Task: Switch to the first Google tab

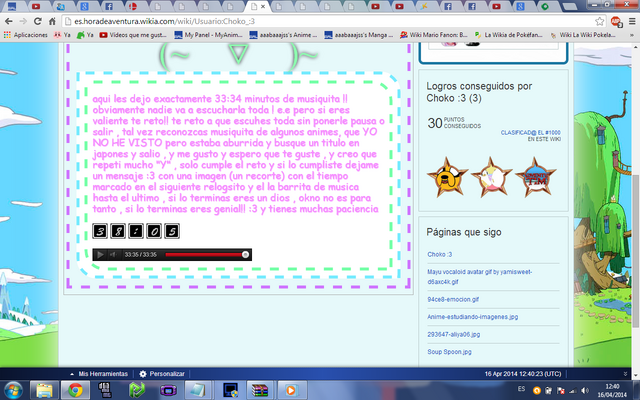Action: point(84,6)
